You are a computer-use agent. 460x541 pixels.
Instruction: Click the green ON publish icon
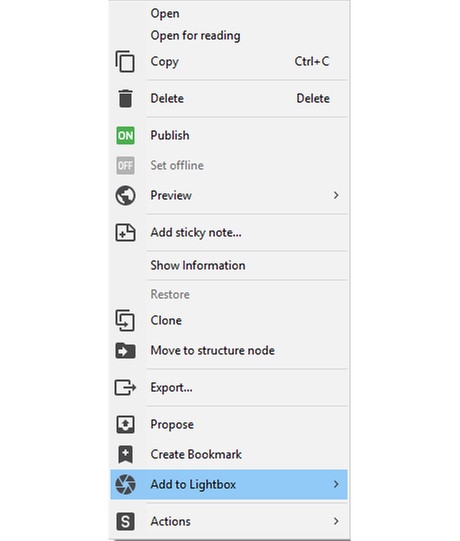pyautogui.click(x=125, y=136)
